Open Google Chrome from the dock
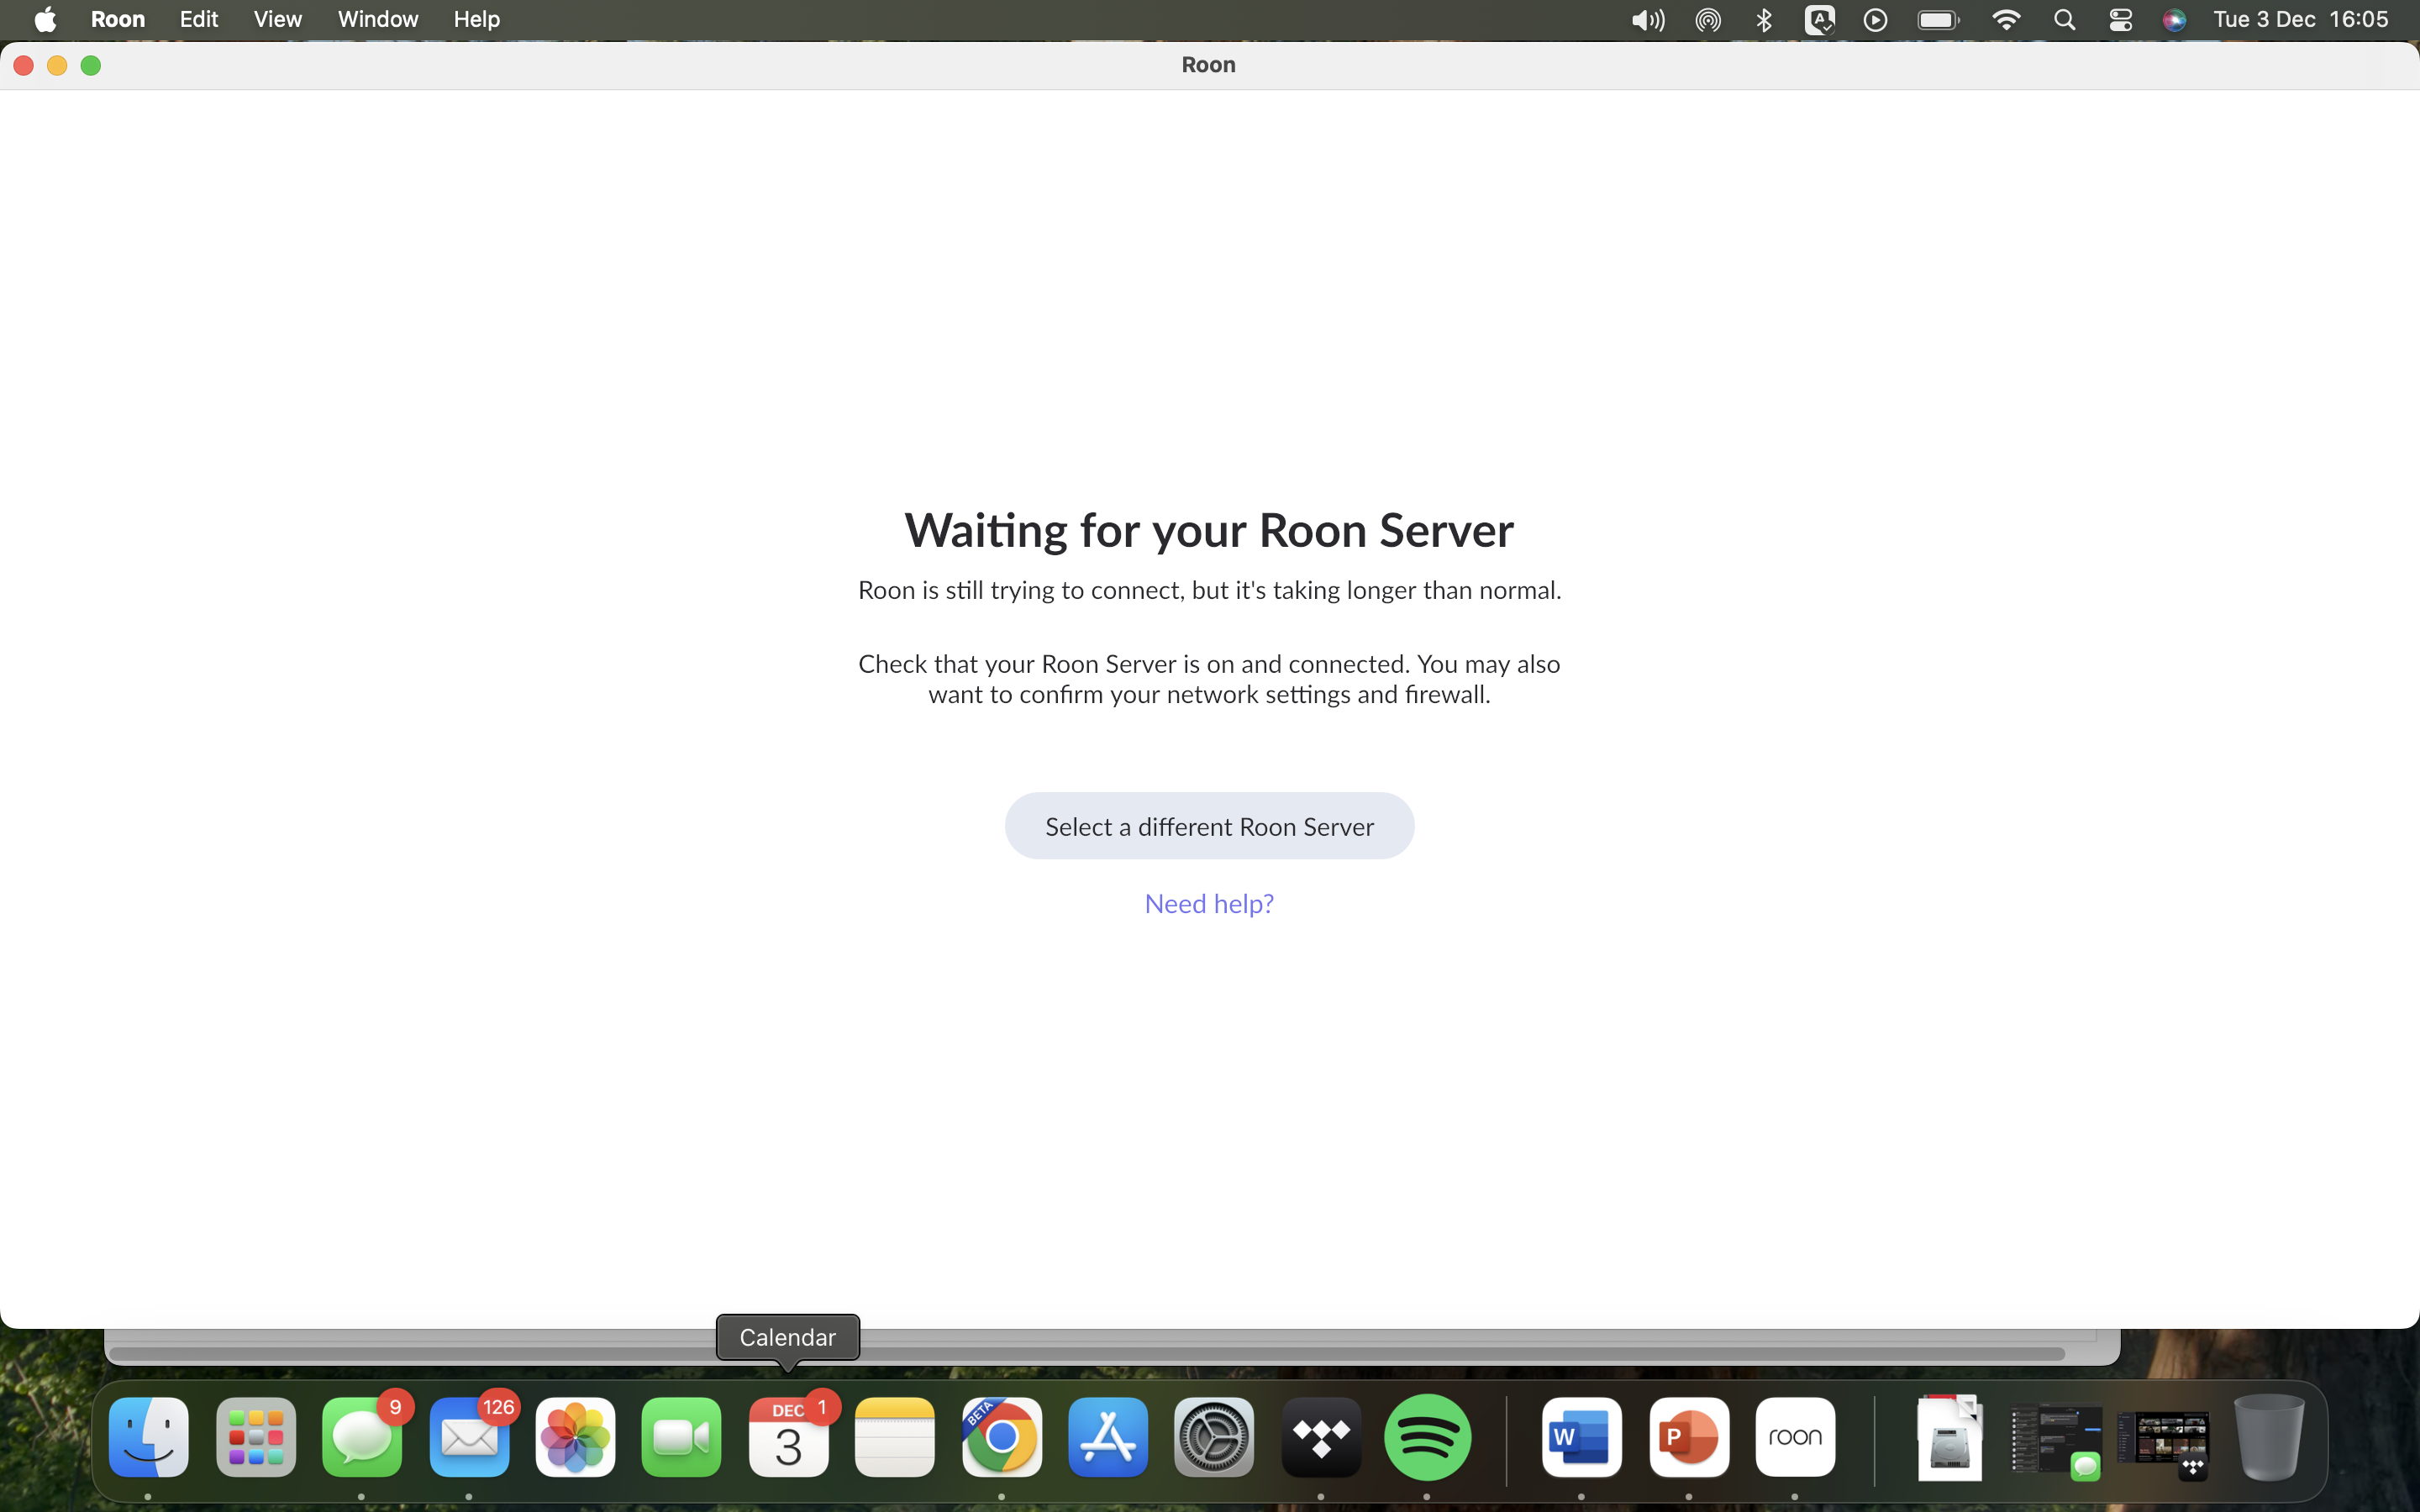 (1001, 1437)
